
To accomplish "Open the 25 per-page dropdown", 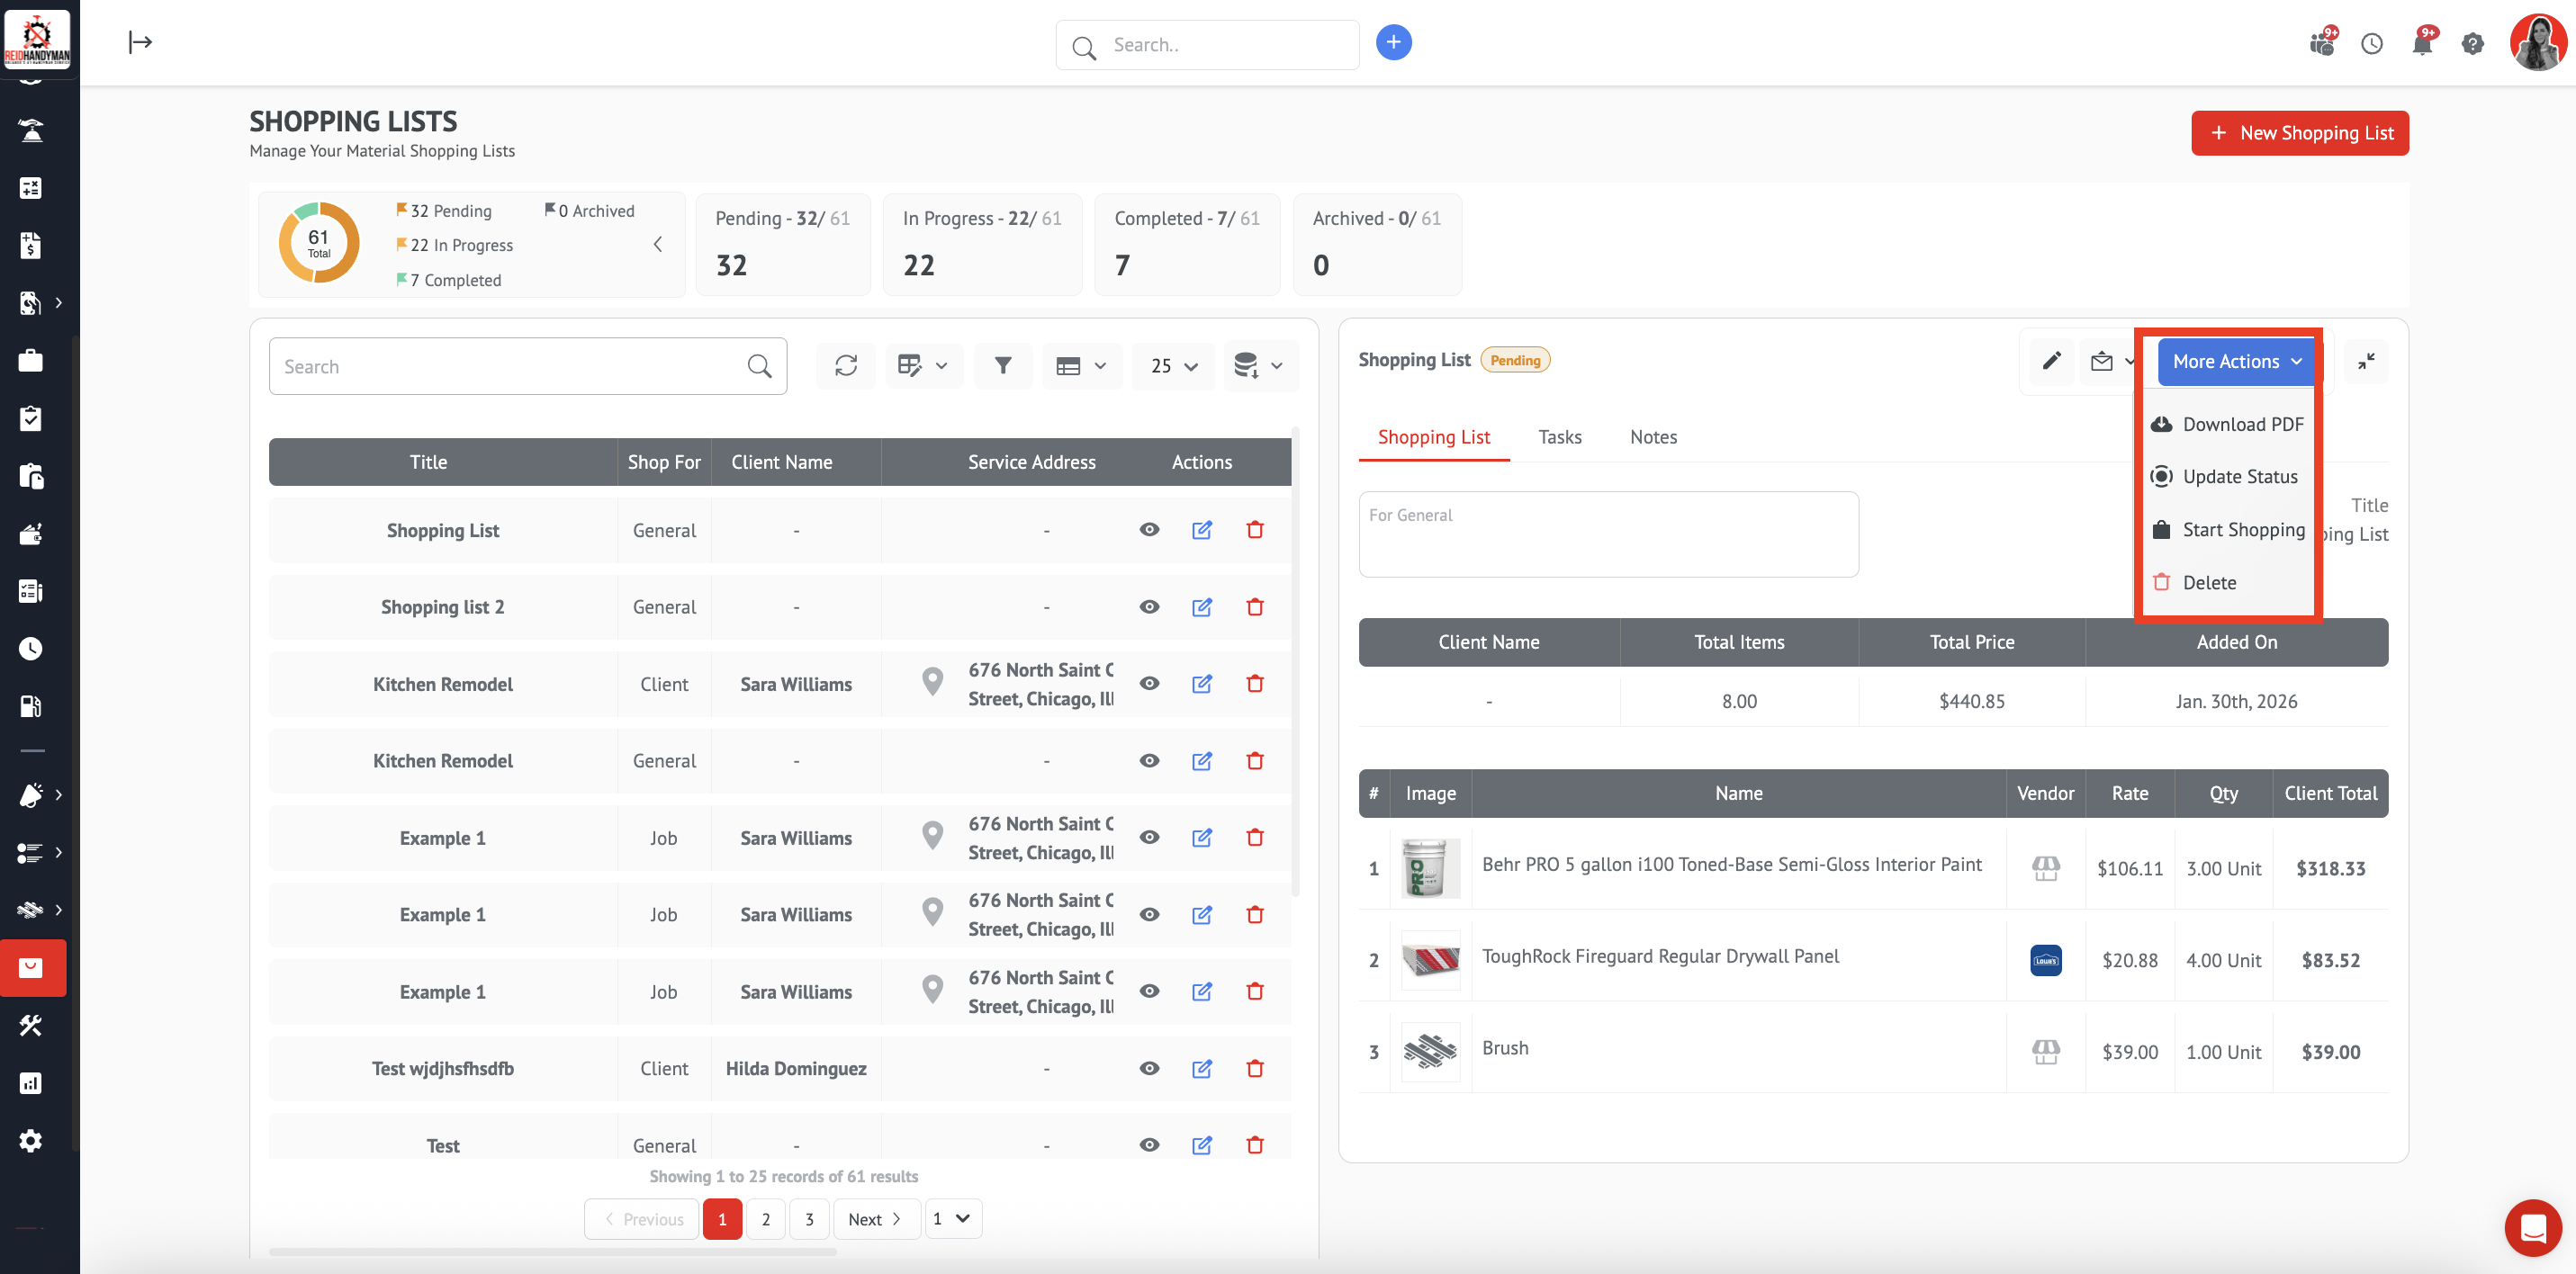I will pyautogui.click(x=1173, y=366).
